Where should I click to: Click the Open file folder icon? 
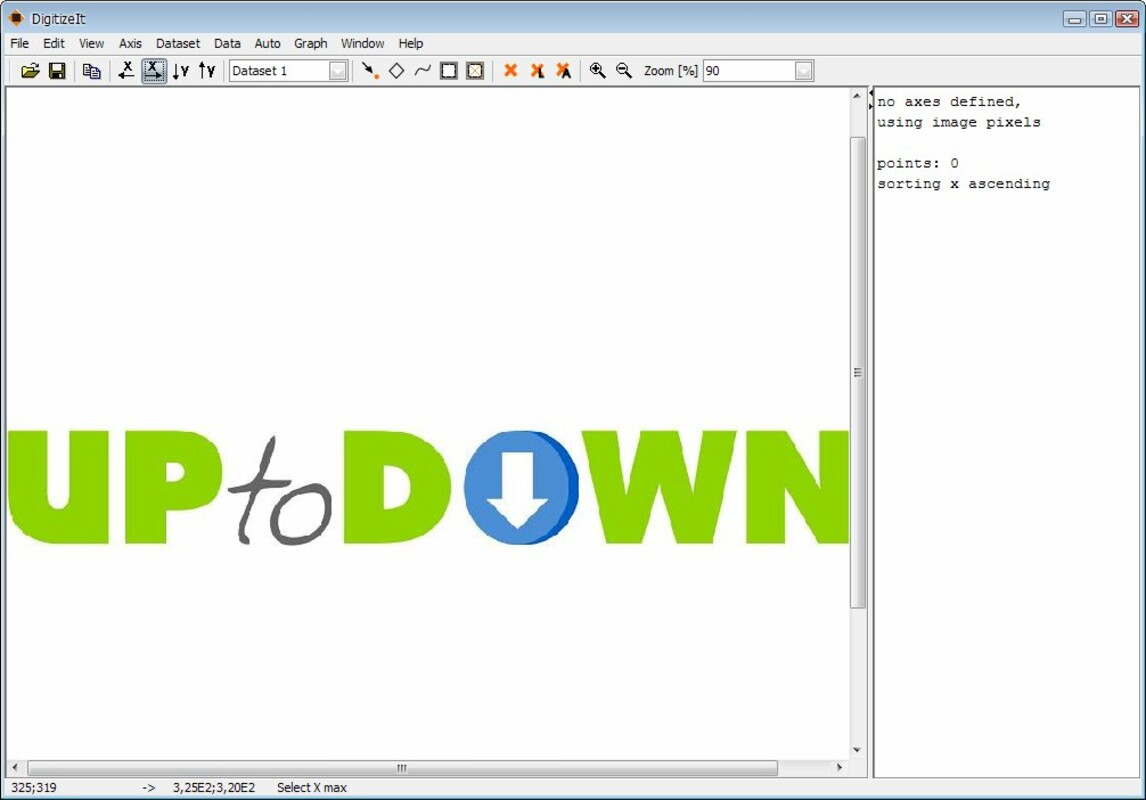[x=30, y=71]
